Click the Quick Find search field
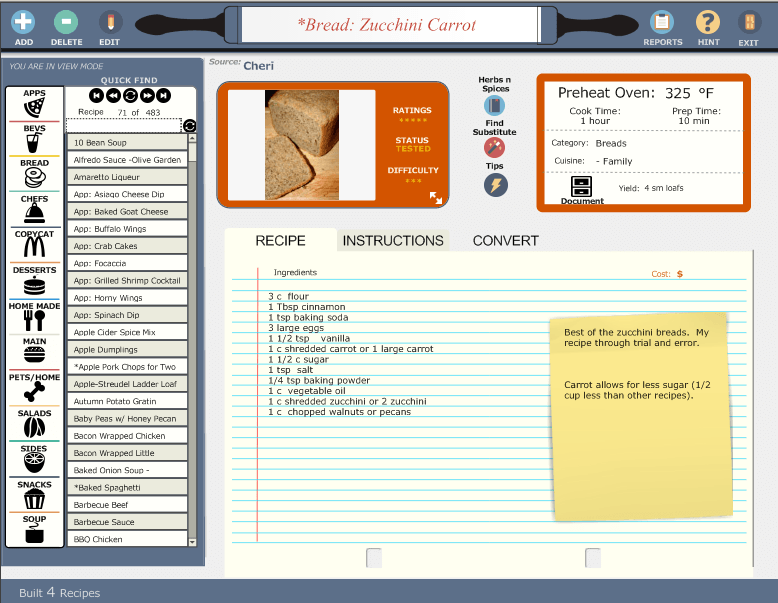The image size is (778, 603). pos(123,125)
